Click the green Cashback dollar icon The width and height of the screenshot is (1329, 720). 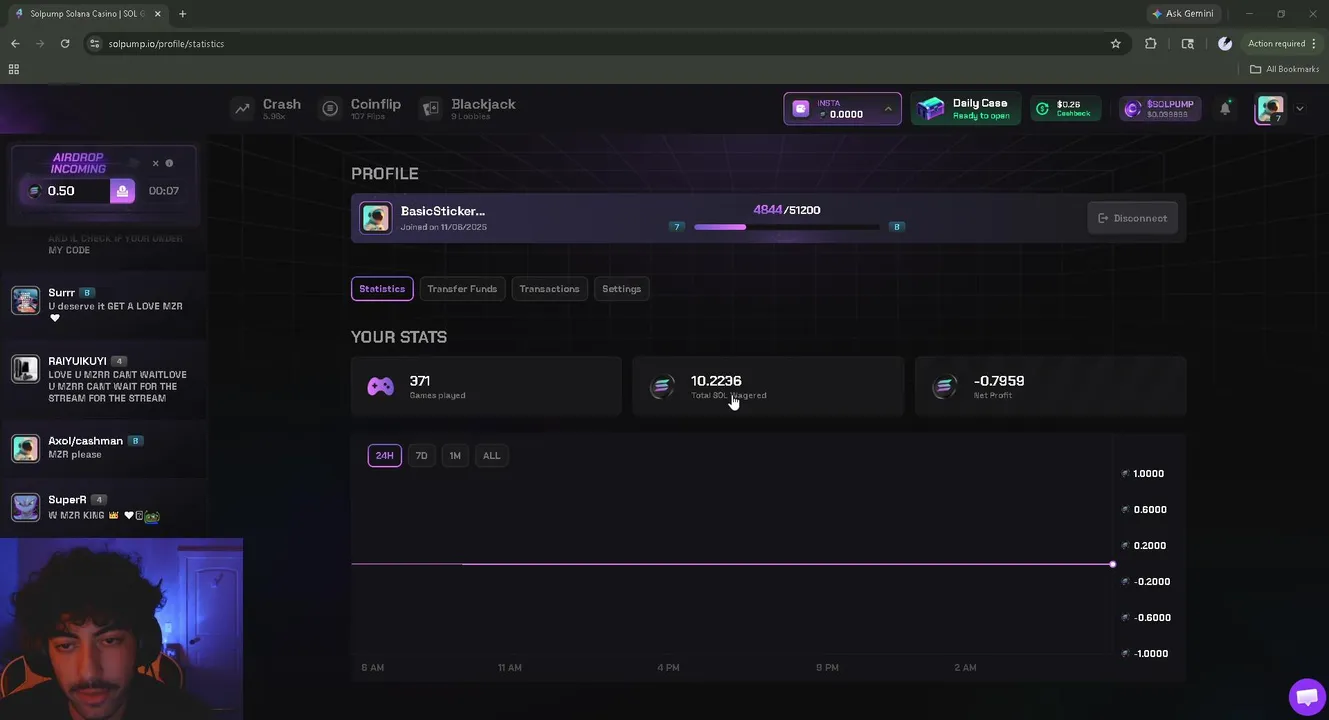point(1043,109)
